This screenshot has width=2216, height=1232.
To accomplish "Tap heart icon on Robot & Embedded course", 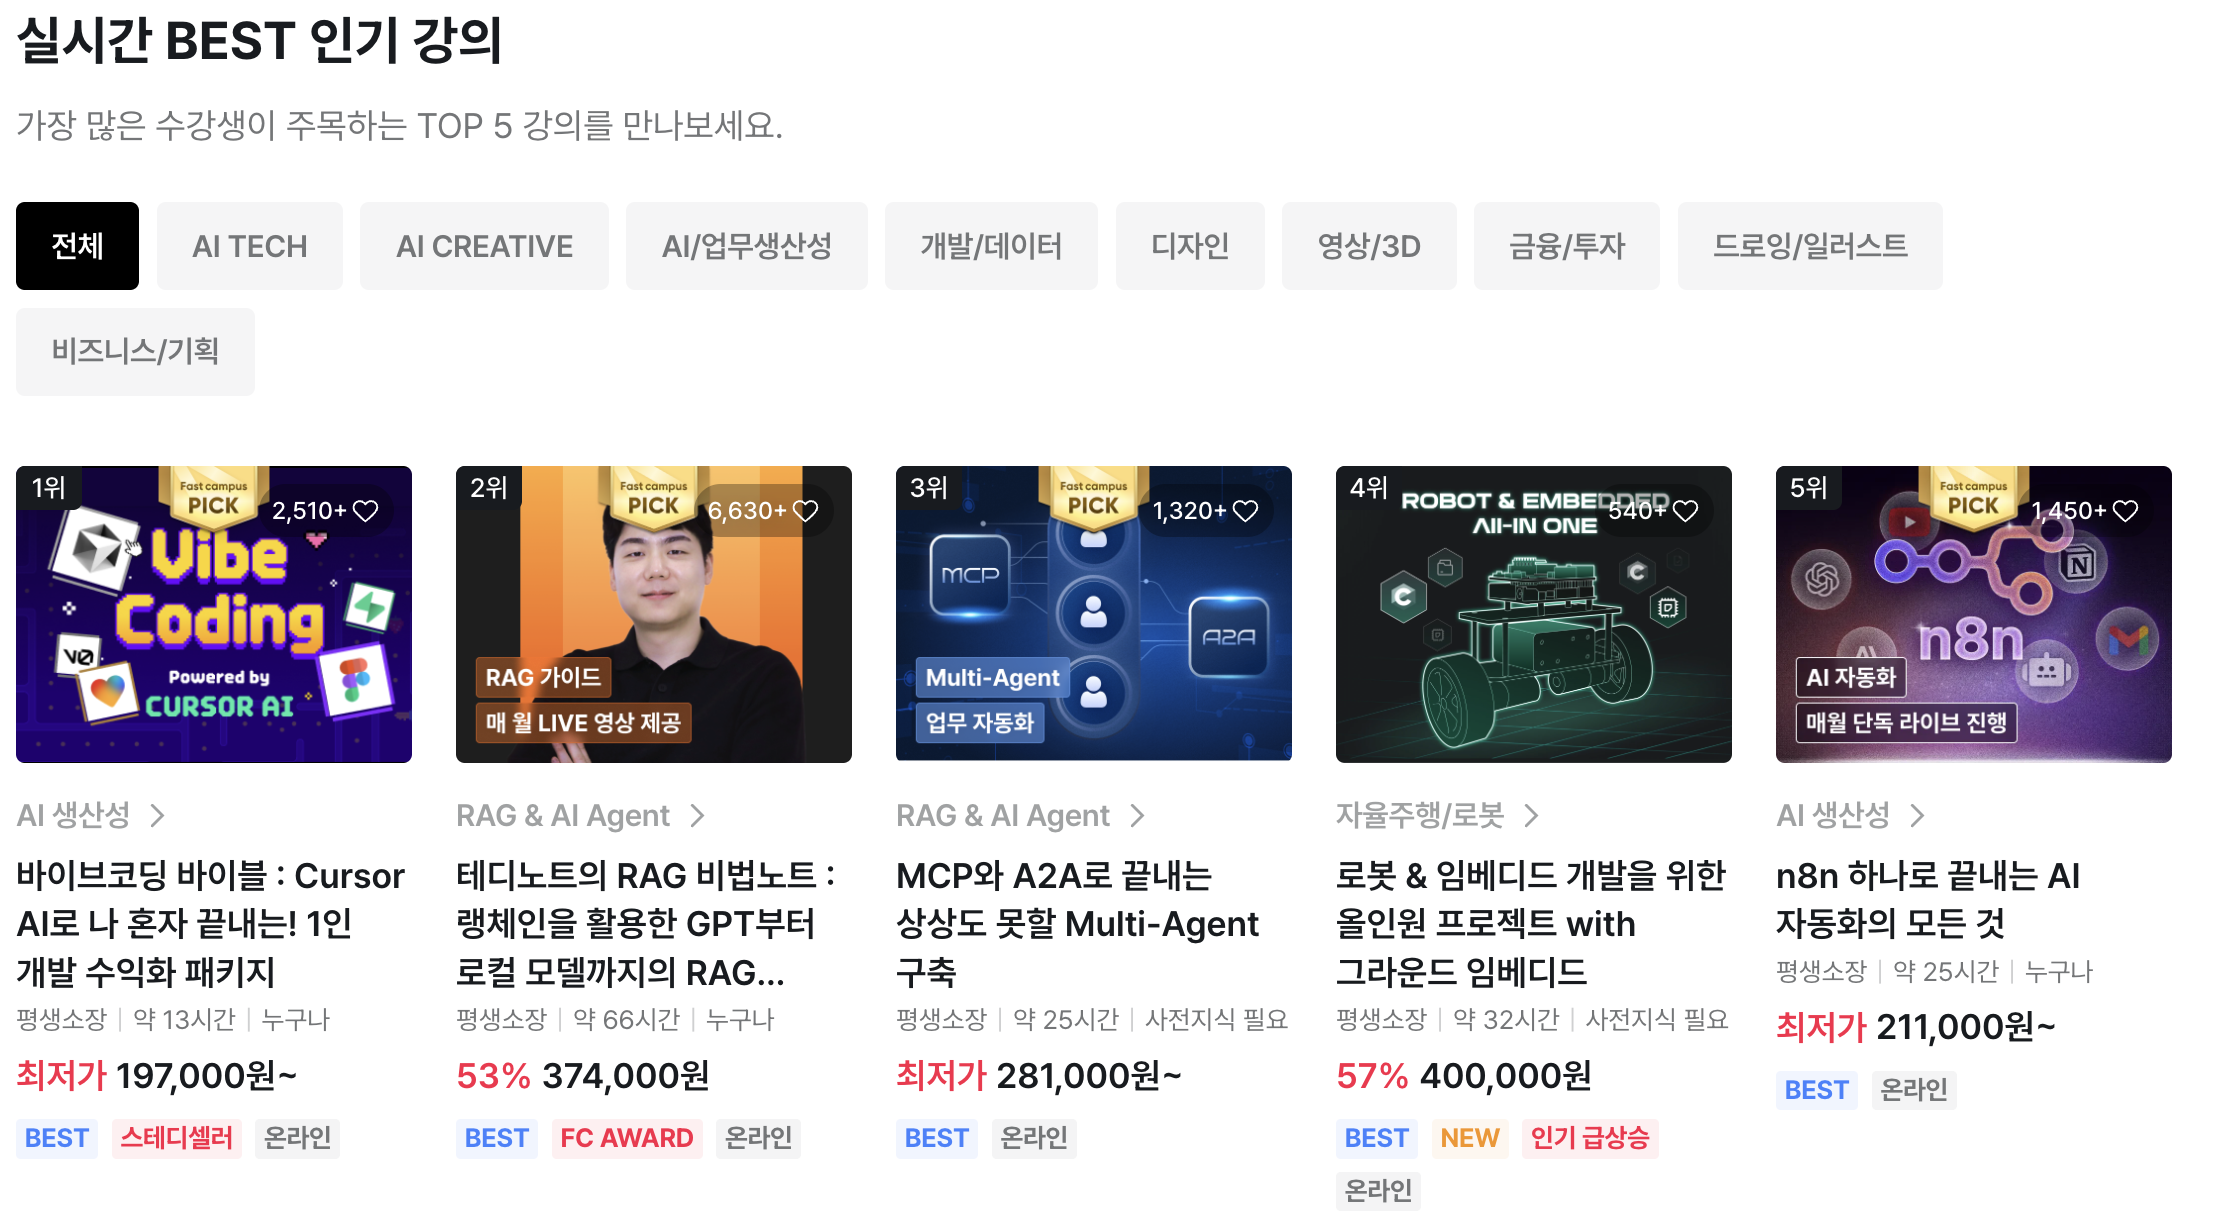I will point(1685,511).
